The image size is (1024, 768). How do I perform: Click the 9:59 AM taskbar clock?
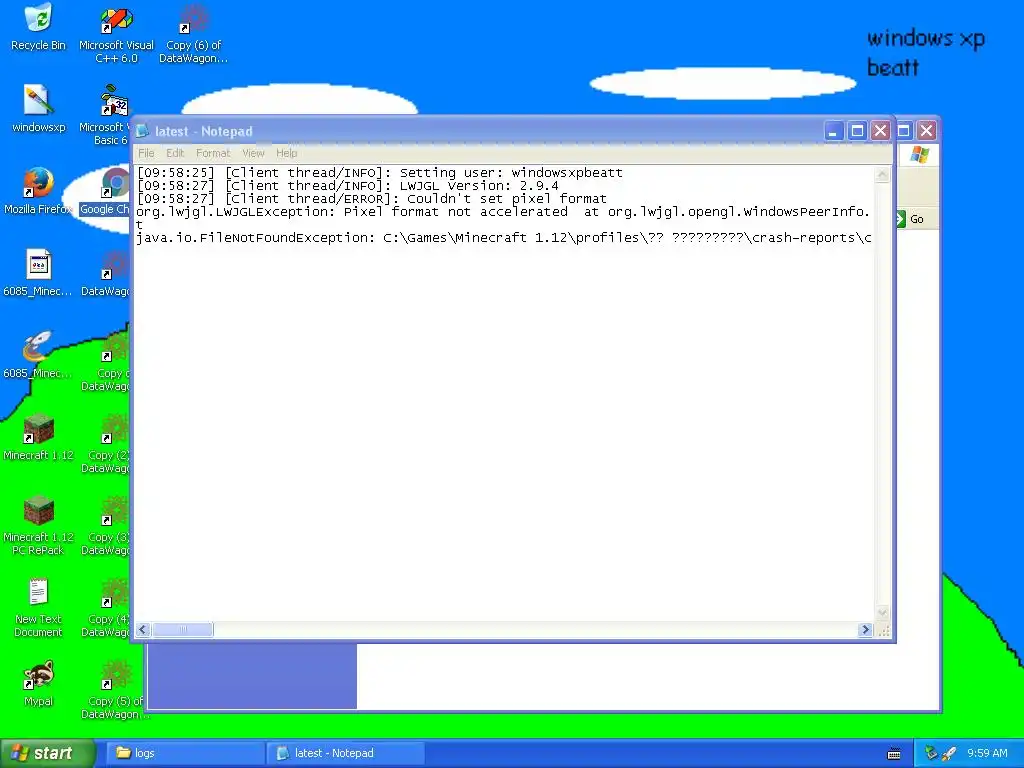pos(987,754)
